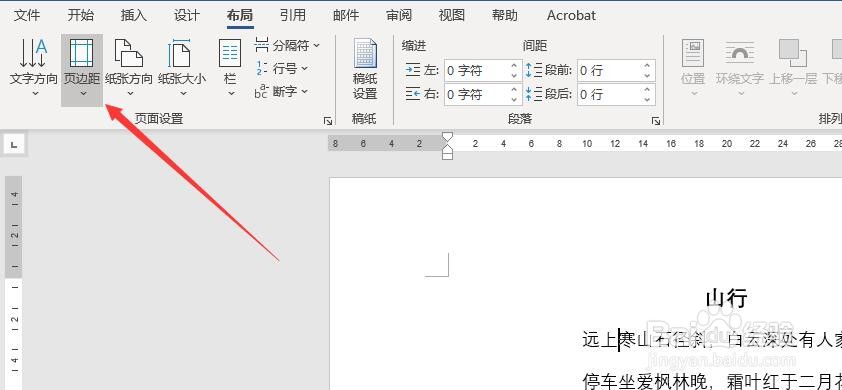Viewport: 842px width, 390px height.
Task: Increase the 段前 spacing value
Action: (648, 66)
